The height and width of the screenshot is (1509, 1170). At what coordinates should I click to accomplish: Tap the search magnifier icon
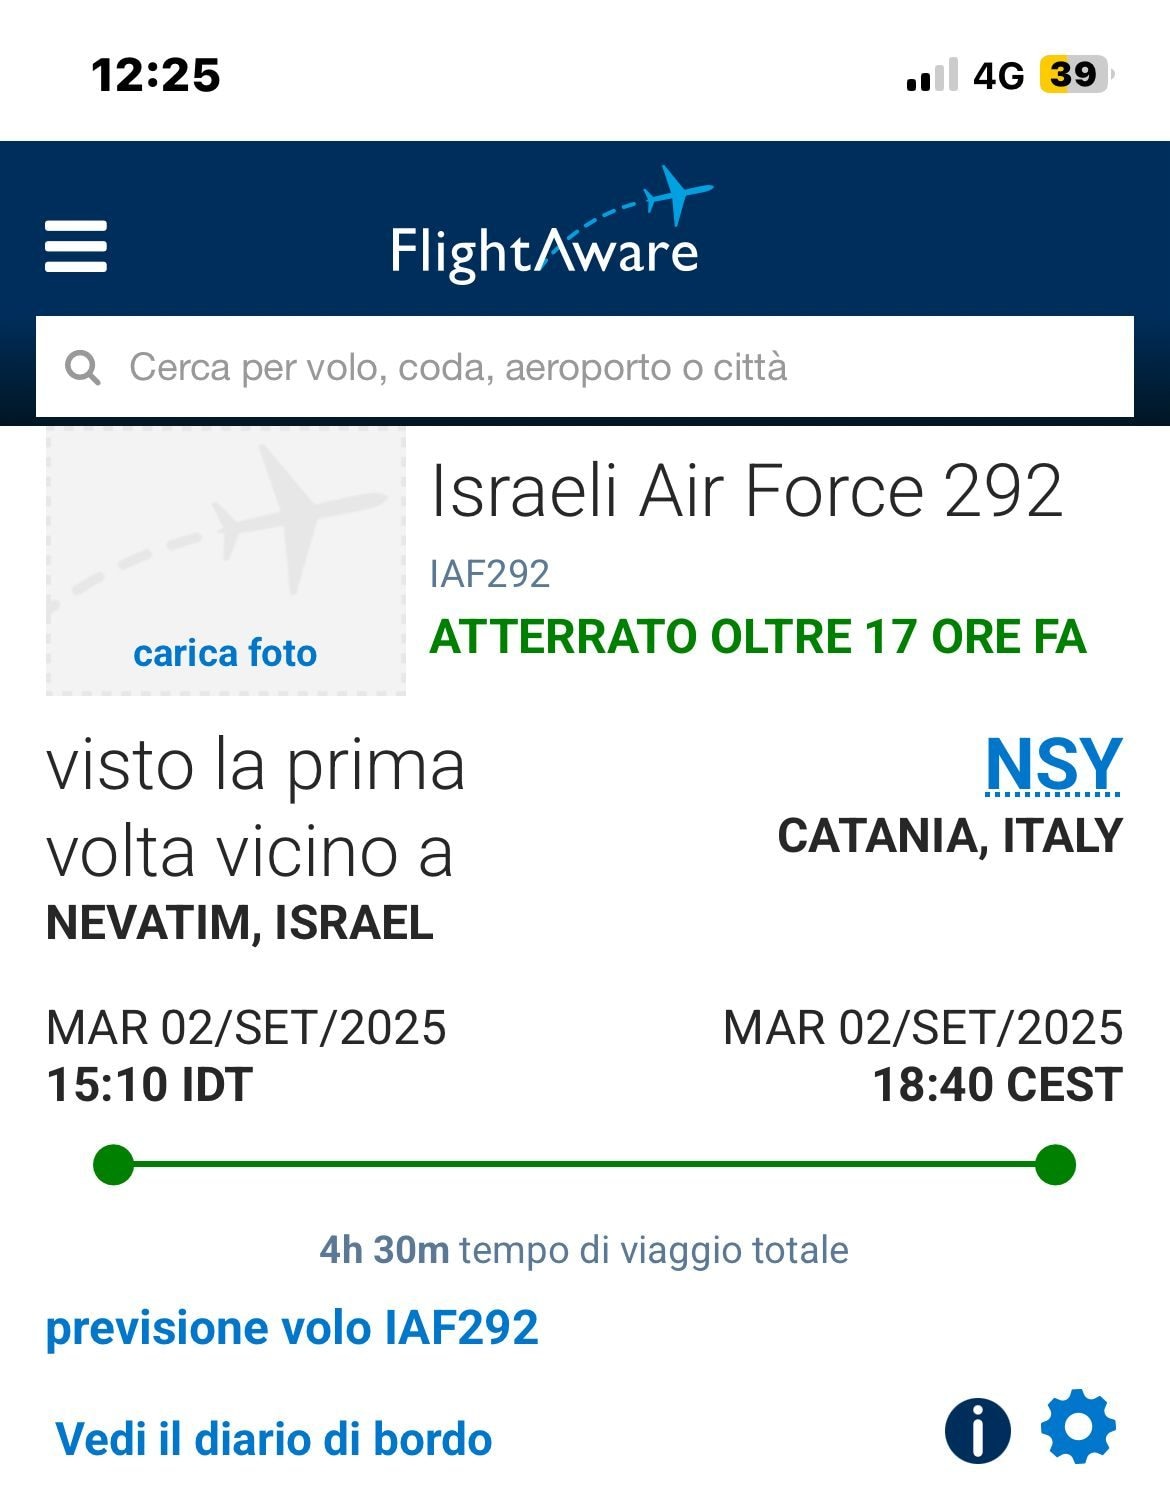coord(83,367)
